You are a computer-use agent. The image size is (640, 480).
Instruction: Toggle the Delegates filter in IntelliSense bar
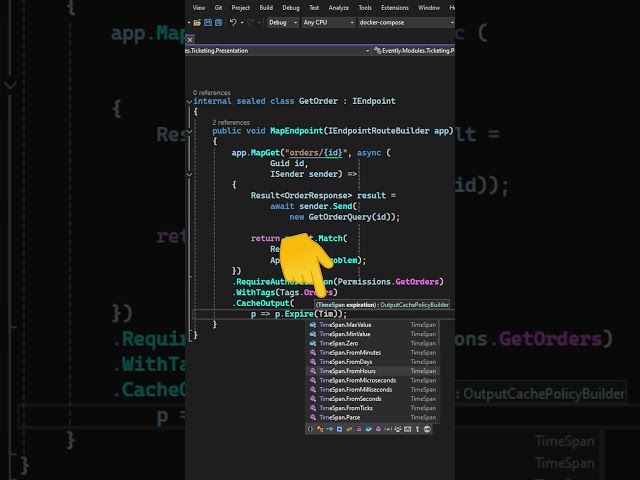point(359,429)
